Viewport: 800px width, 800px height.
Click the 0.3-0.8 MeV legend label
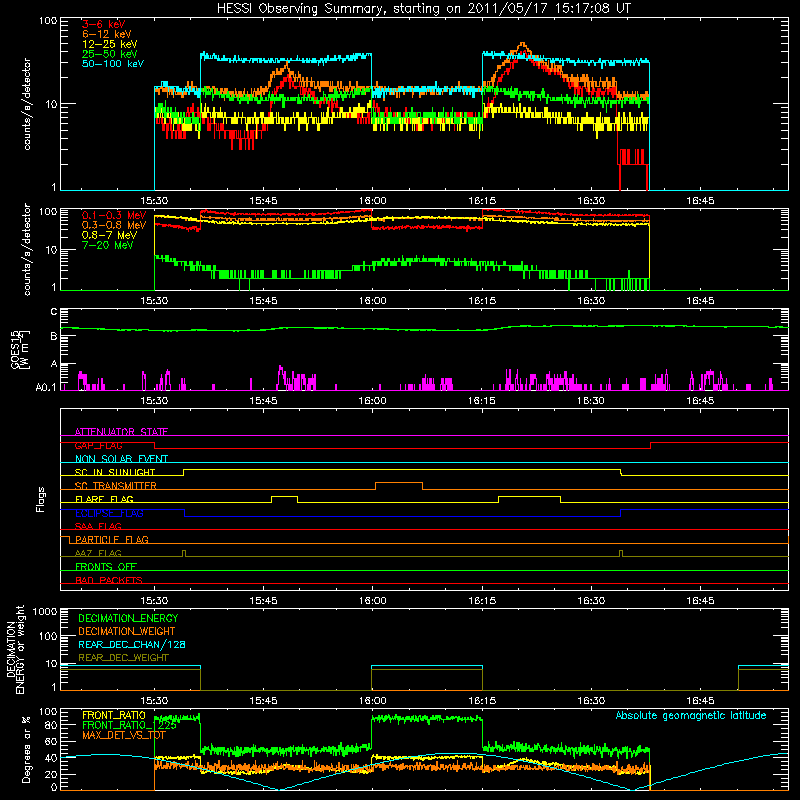coord(114,225)
